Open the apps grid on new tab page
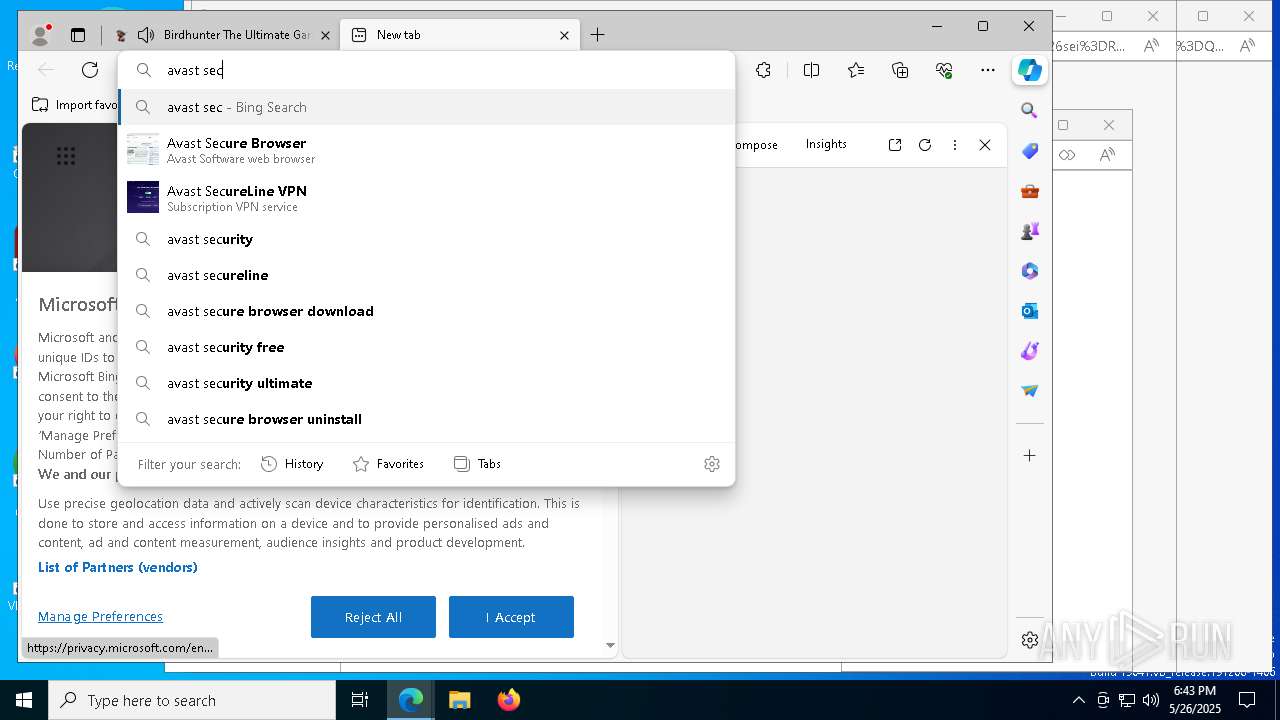The width and height of the screenshot is (1280, 720). [x=66, y=156]
